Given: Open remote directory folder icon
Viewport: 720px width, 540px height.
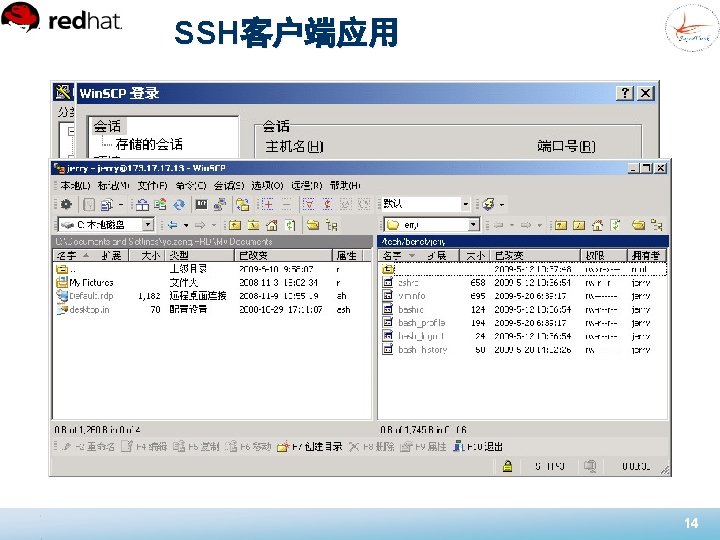Looking at the screenshot, I should tap(638, 225).
